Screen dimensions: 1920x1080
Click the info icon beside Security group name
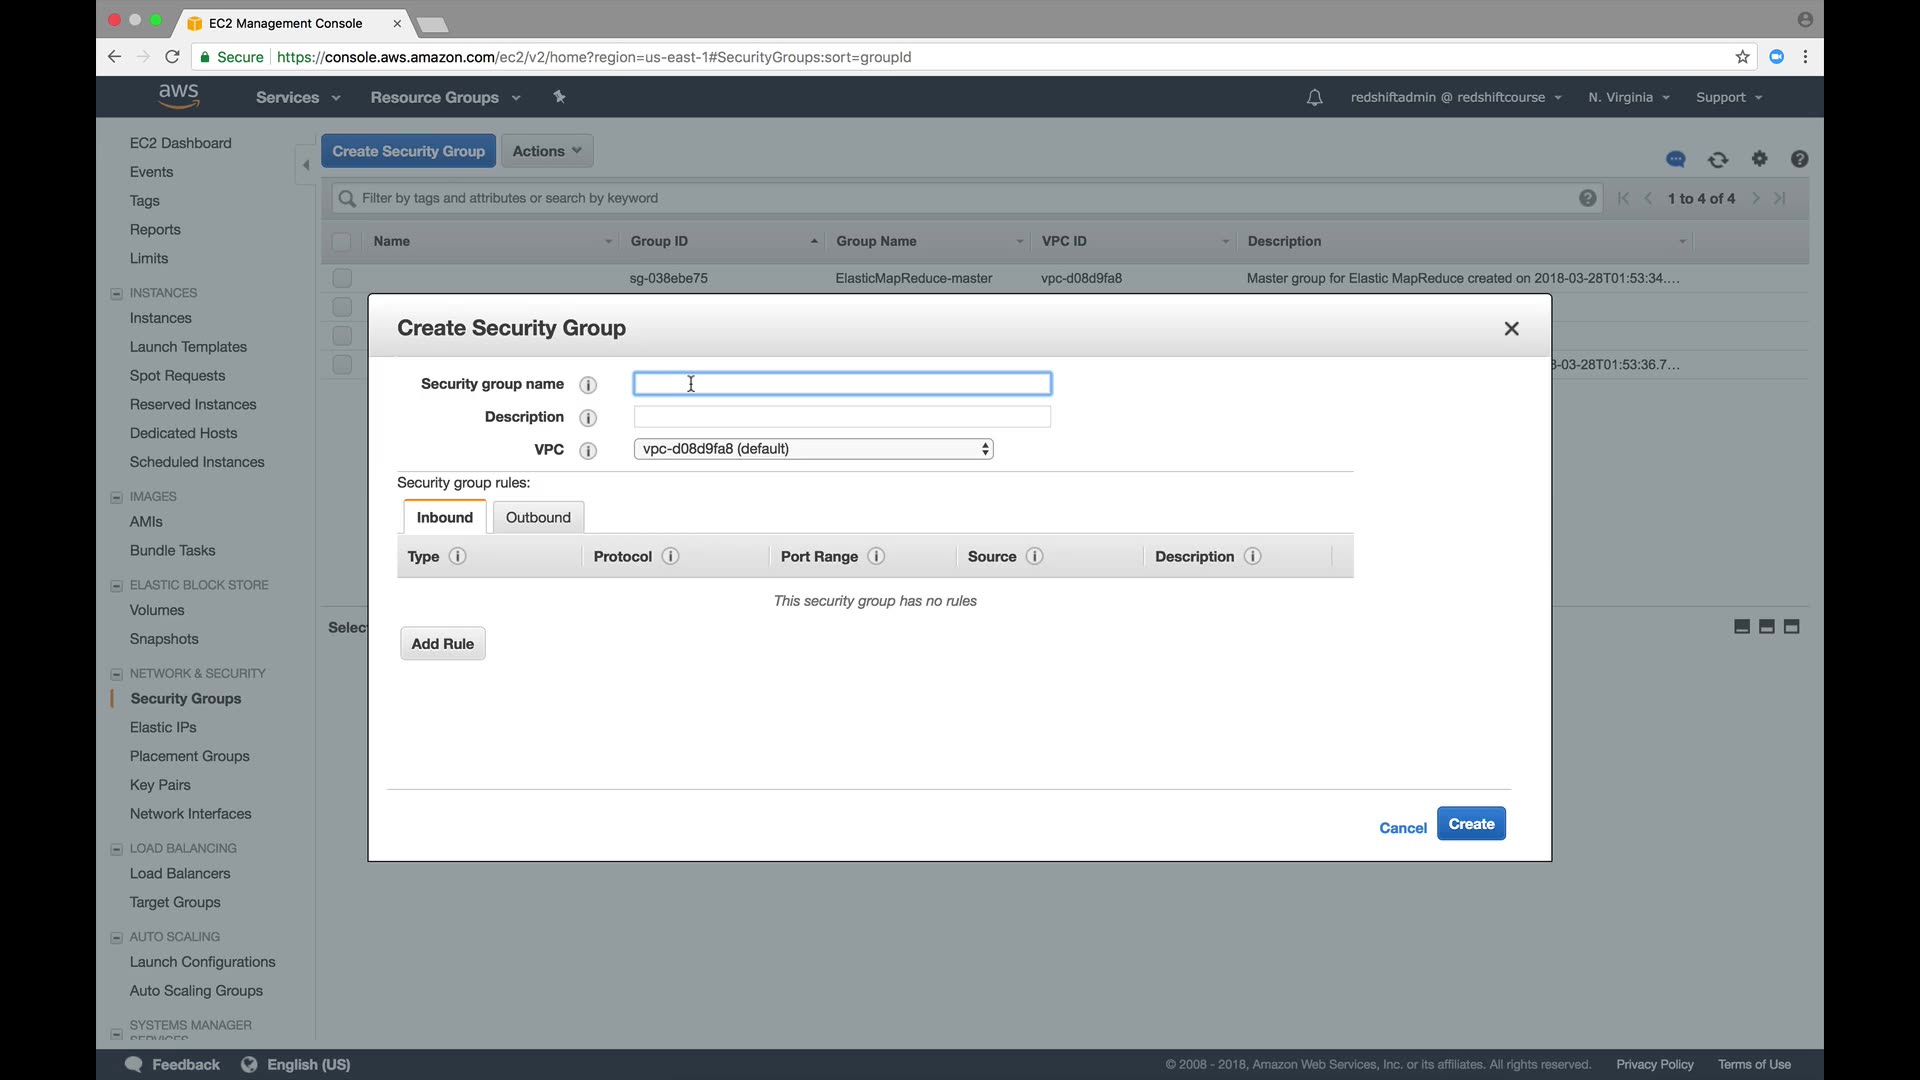click(588, 385)
